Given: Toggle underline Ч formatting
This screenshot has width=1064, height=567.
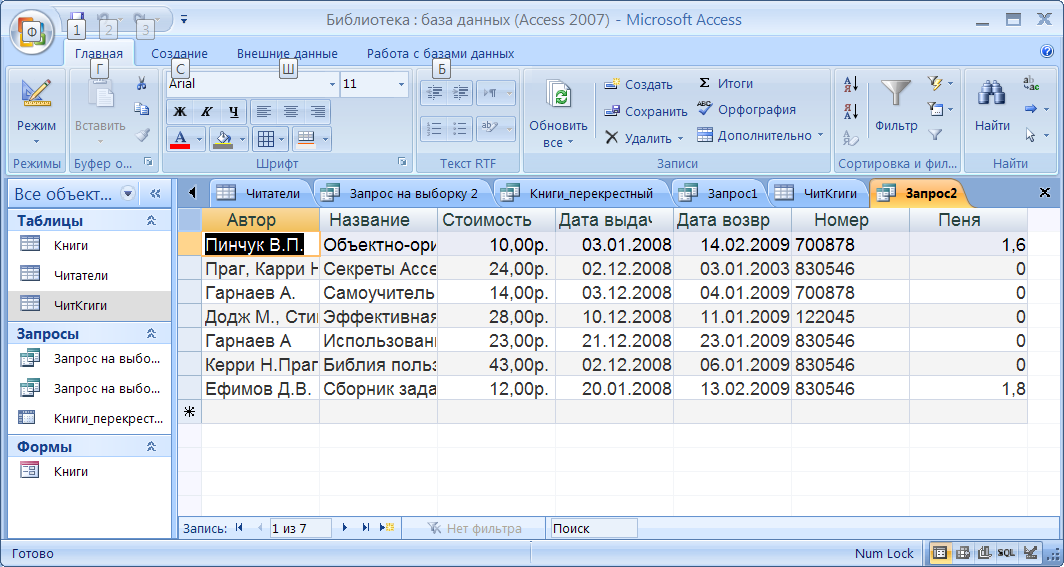Looking at the screenshot, I should [234, 111].
